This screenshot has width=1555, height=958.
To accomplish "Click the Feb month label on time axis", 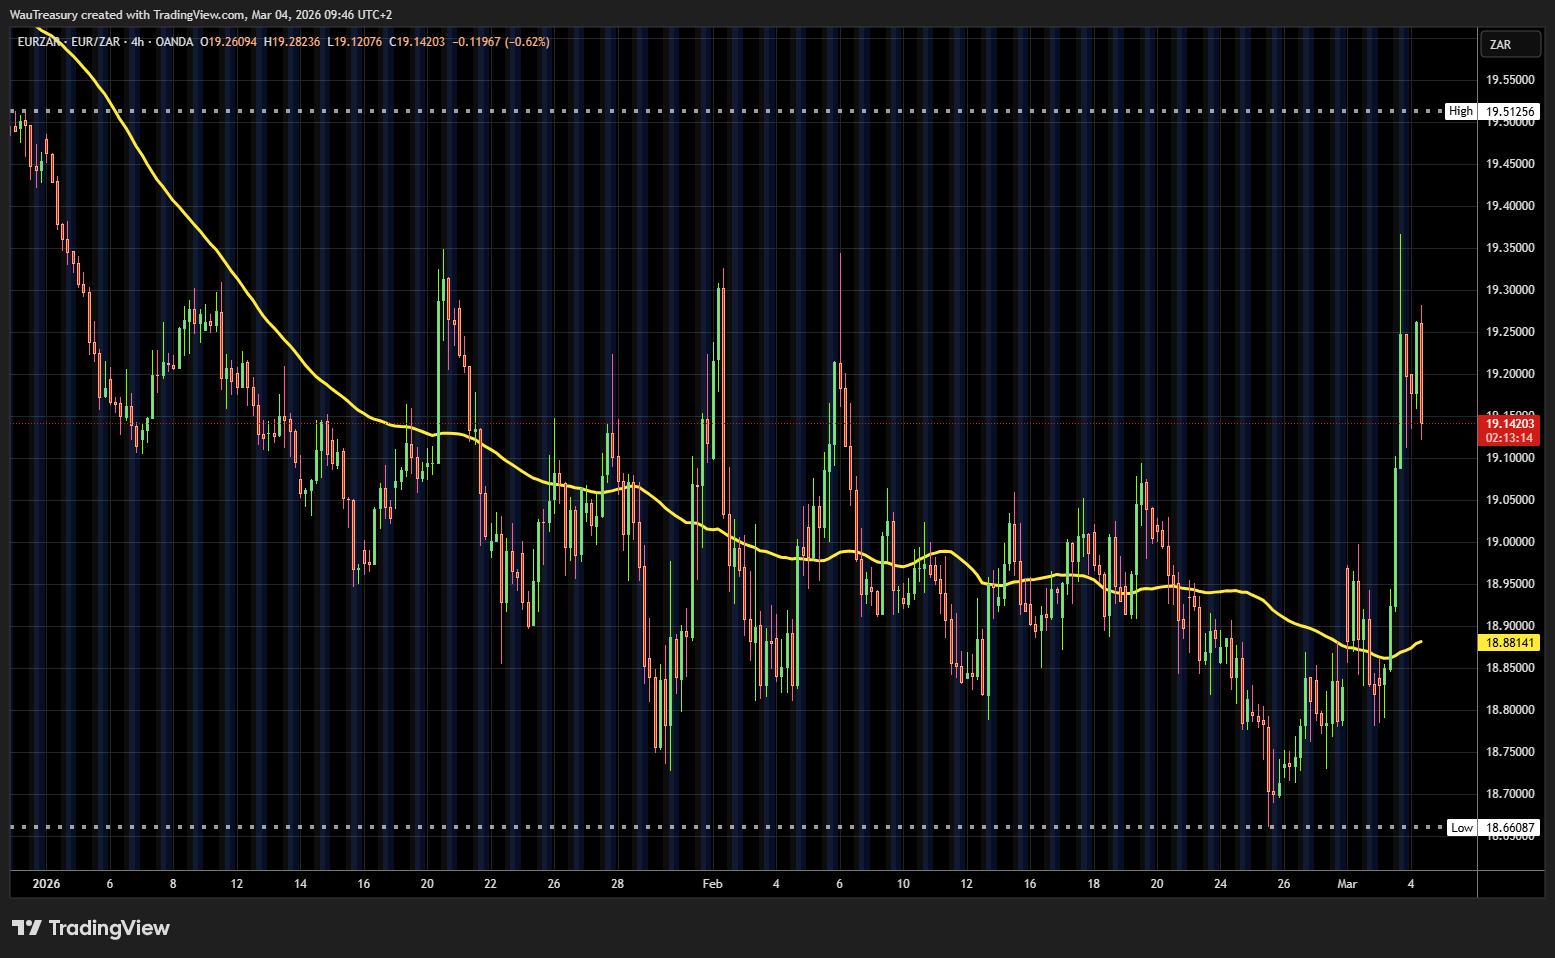I will pyautogui.click(x=712, y=884).
